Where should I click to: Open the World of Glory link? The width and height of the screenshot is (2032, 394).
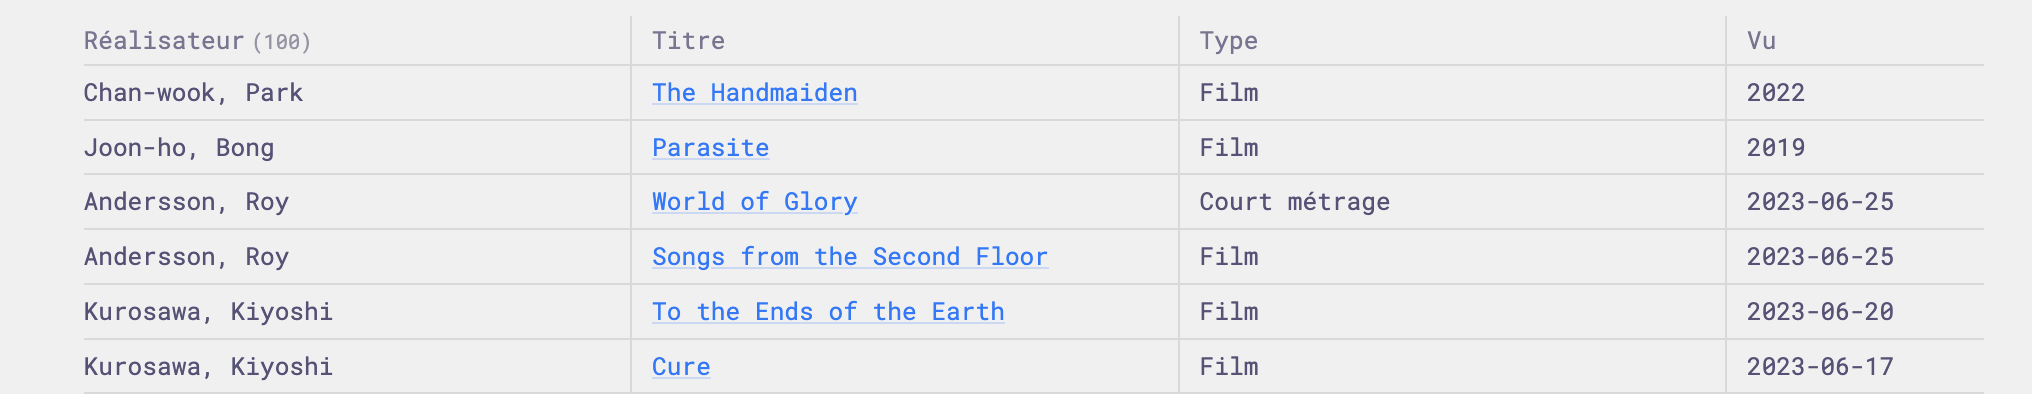coord(754,202)
